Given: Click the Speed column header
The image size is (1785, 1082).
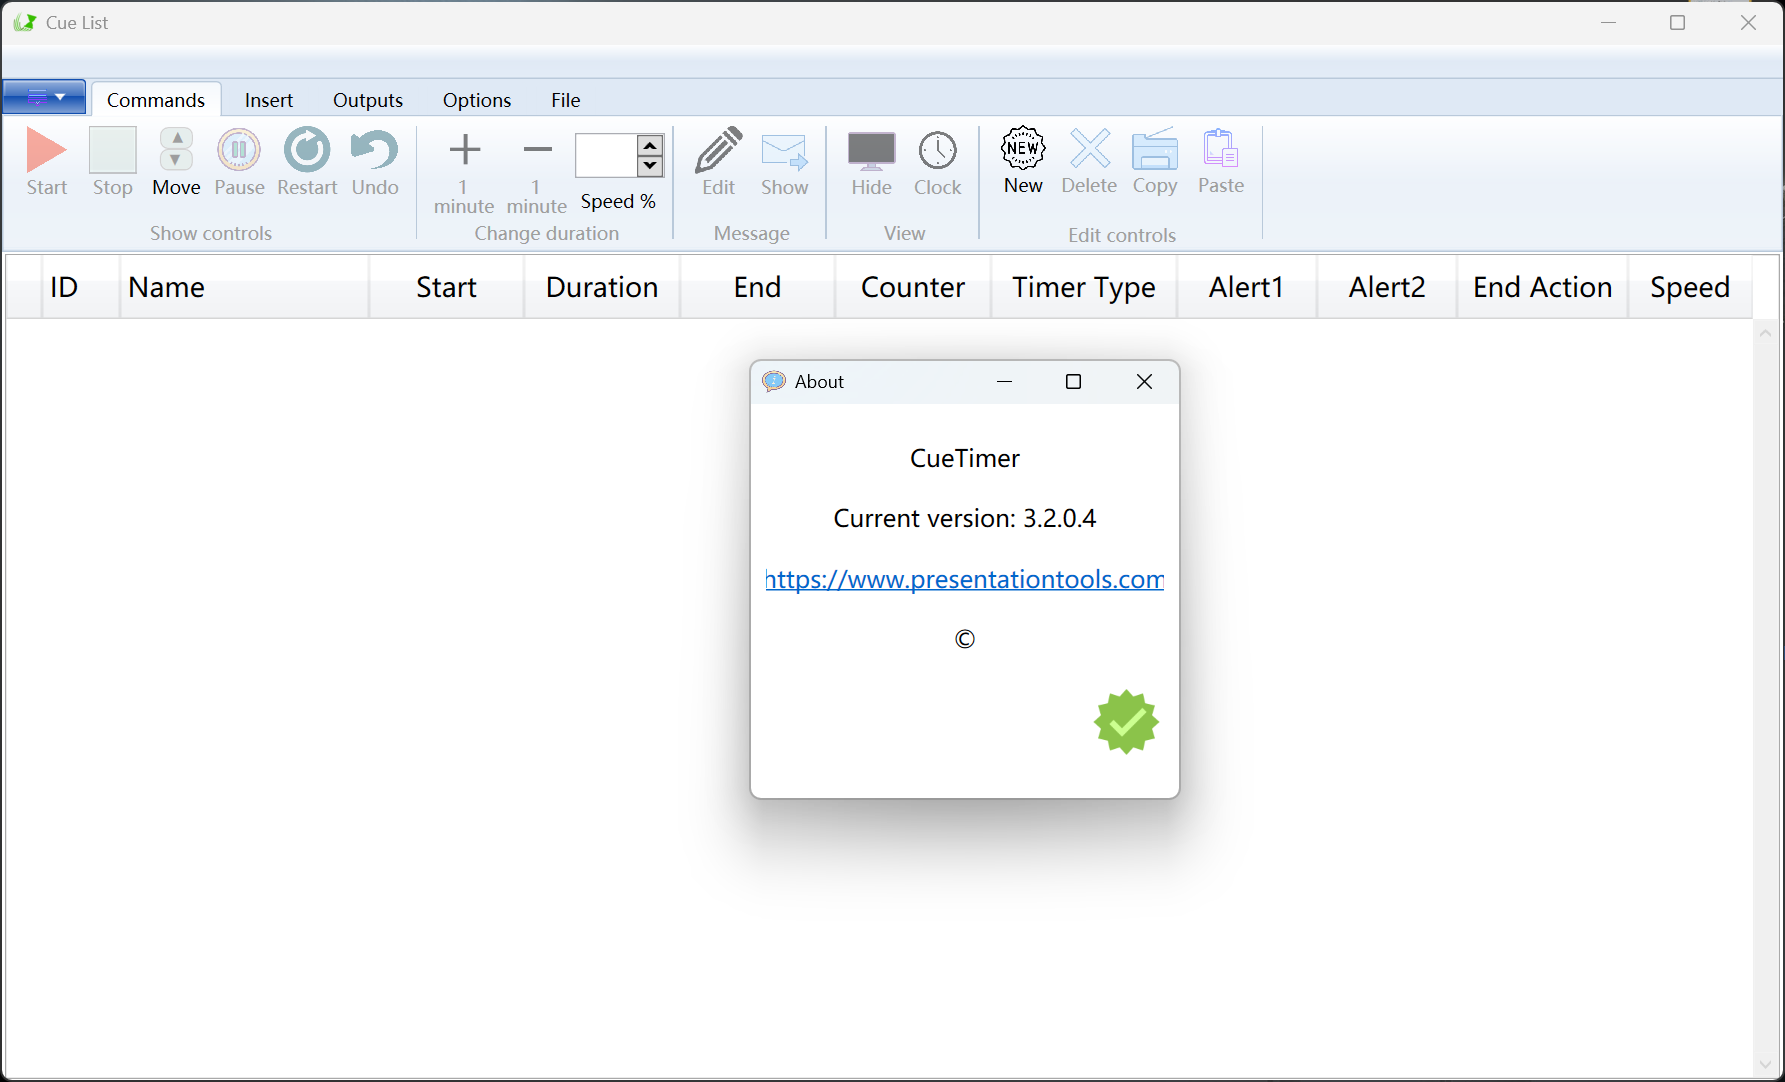Looking at the screenshot, I should coord(1690,287).
